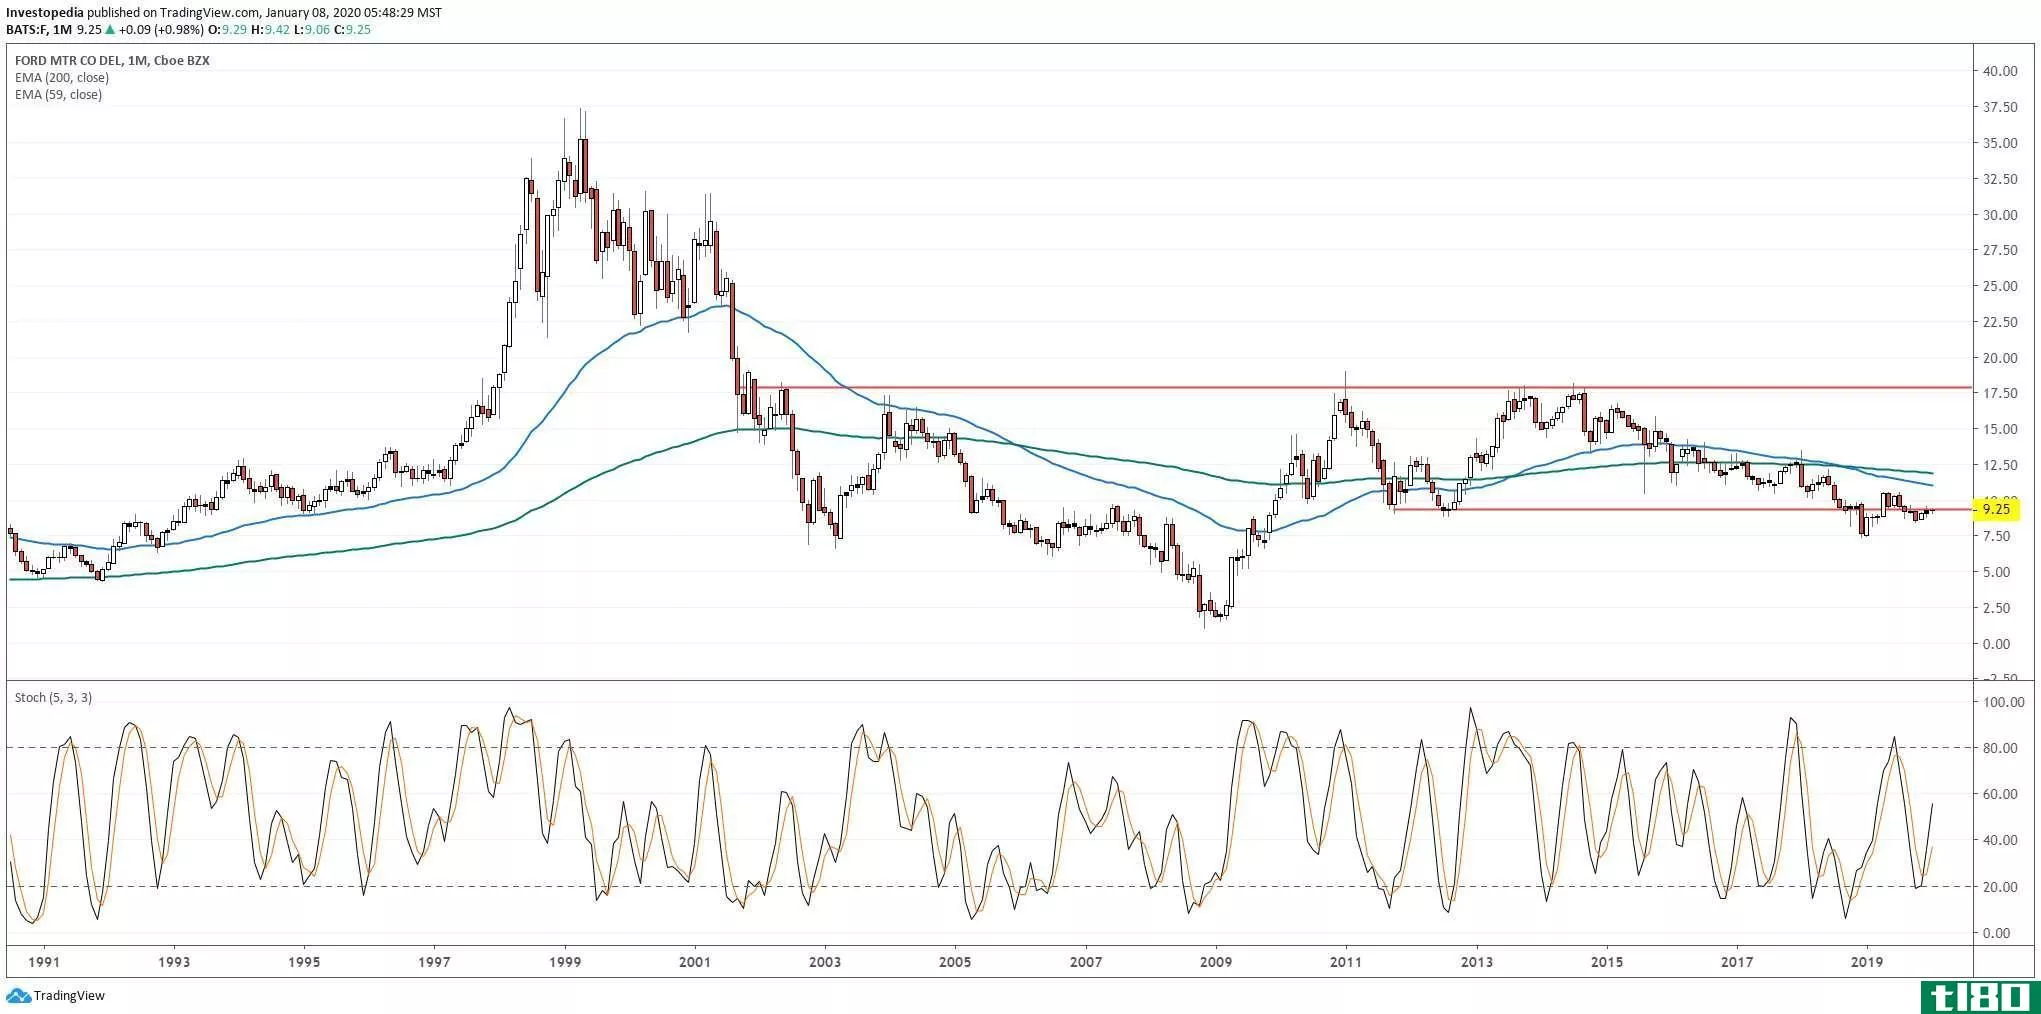The height and width of the screenshot is (1014, 2041).
Task: Click the 2003 label on time axis
Action: 825,962
